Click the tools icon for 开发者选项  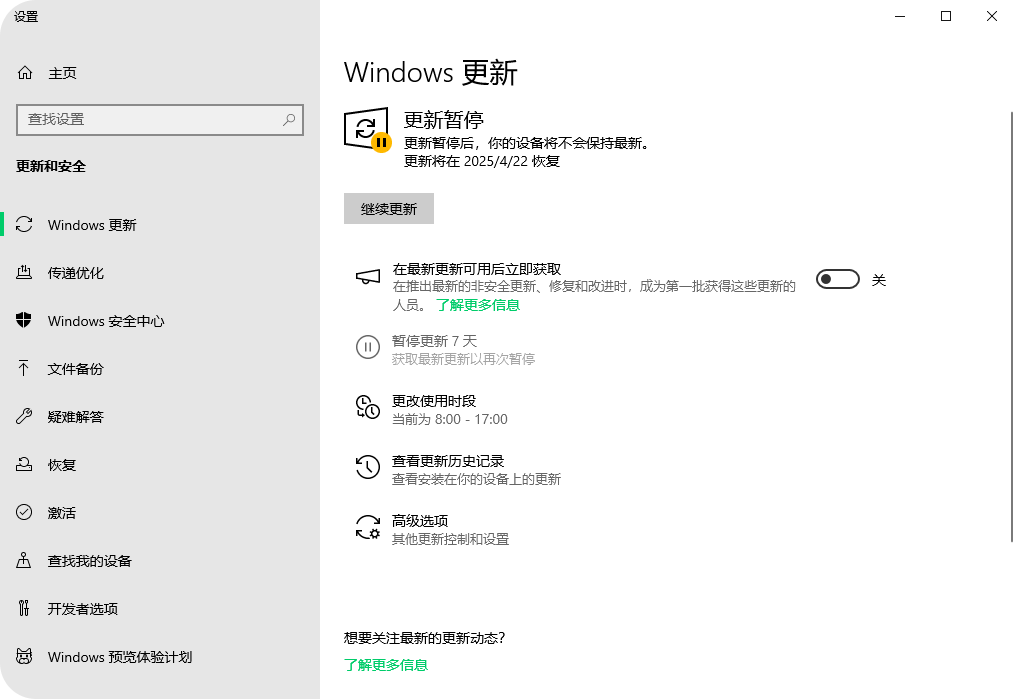coord(24,608)
